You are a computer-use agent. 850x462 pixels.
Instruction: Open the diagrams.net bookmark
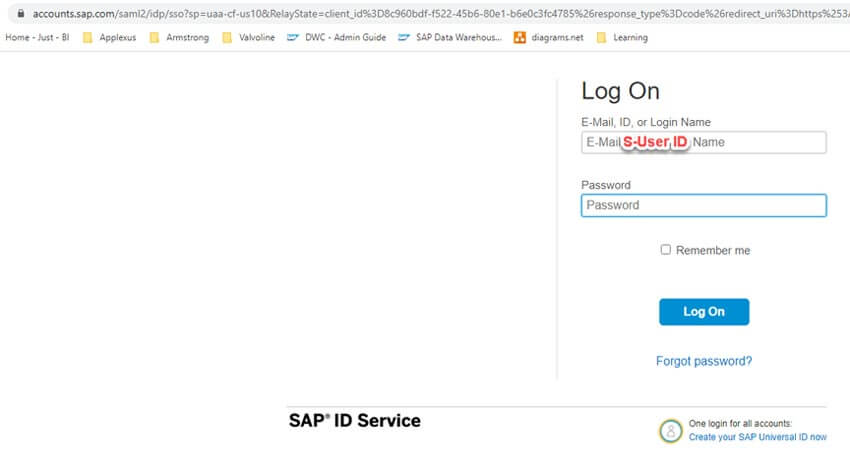(549, 37)
